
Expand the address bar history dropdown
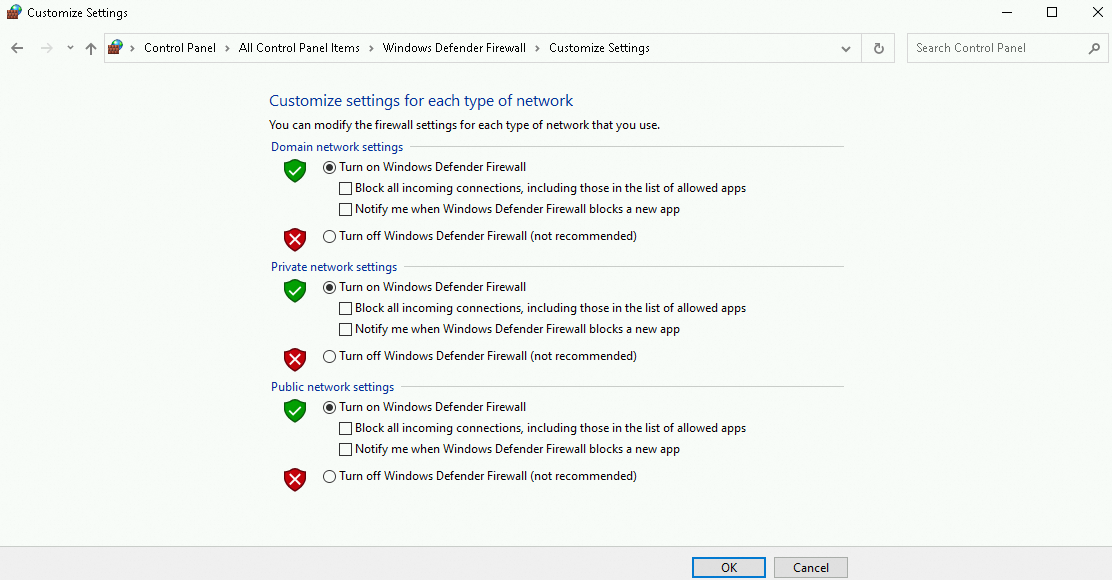(x=845, y=48)
